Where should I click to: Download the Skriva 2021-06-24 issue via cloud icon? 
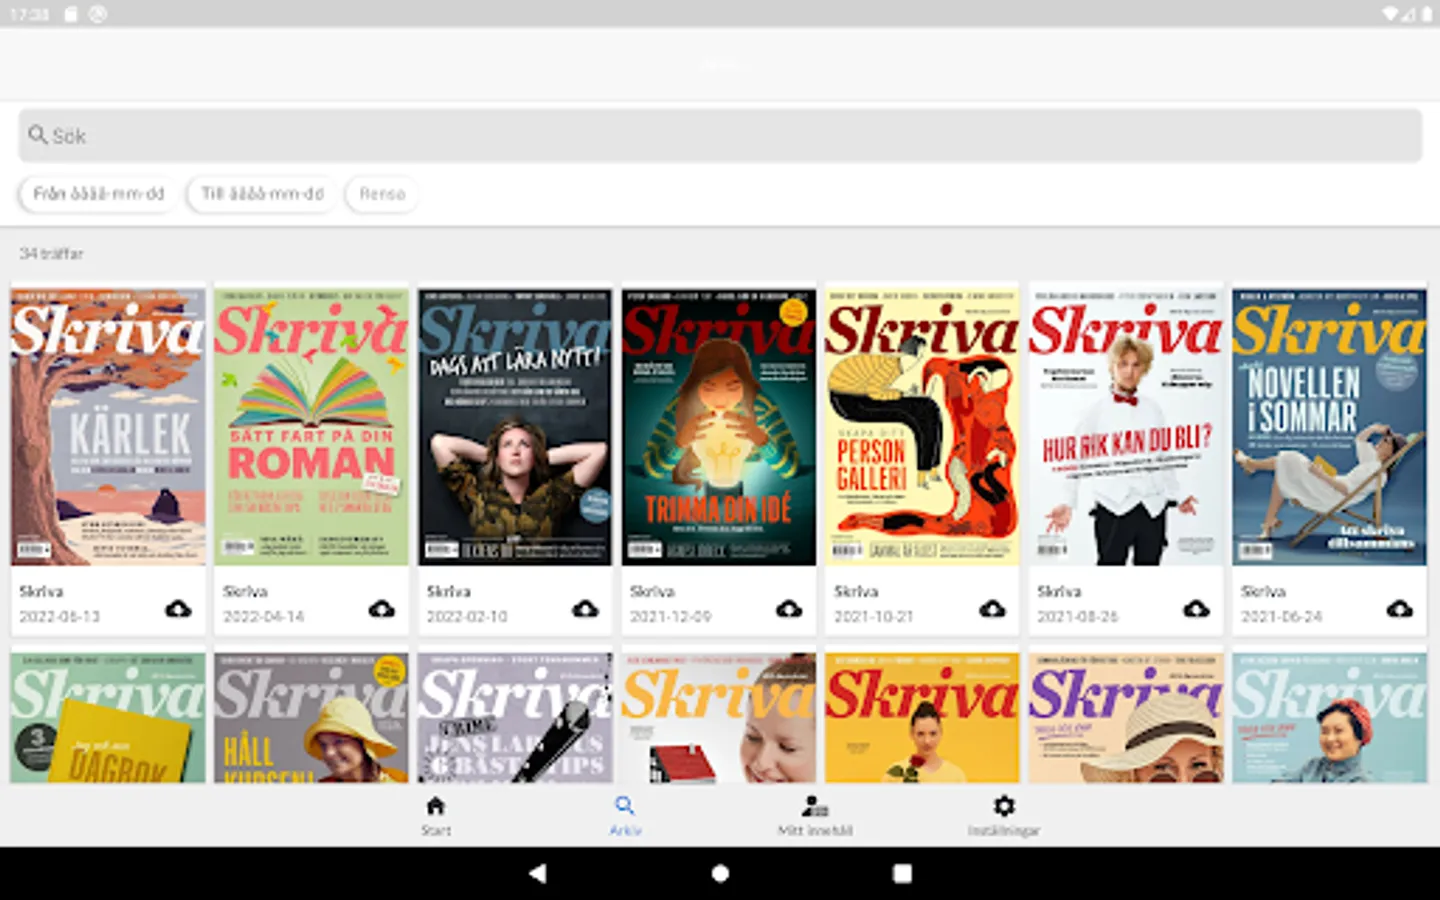click(x=1400, y=609)
